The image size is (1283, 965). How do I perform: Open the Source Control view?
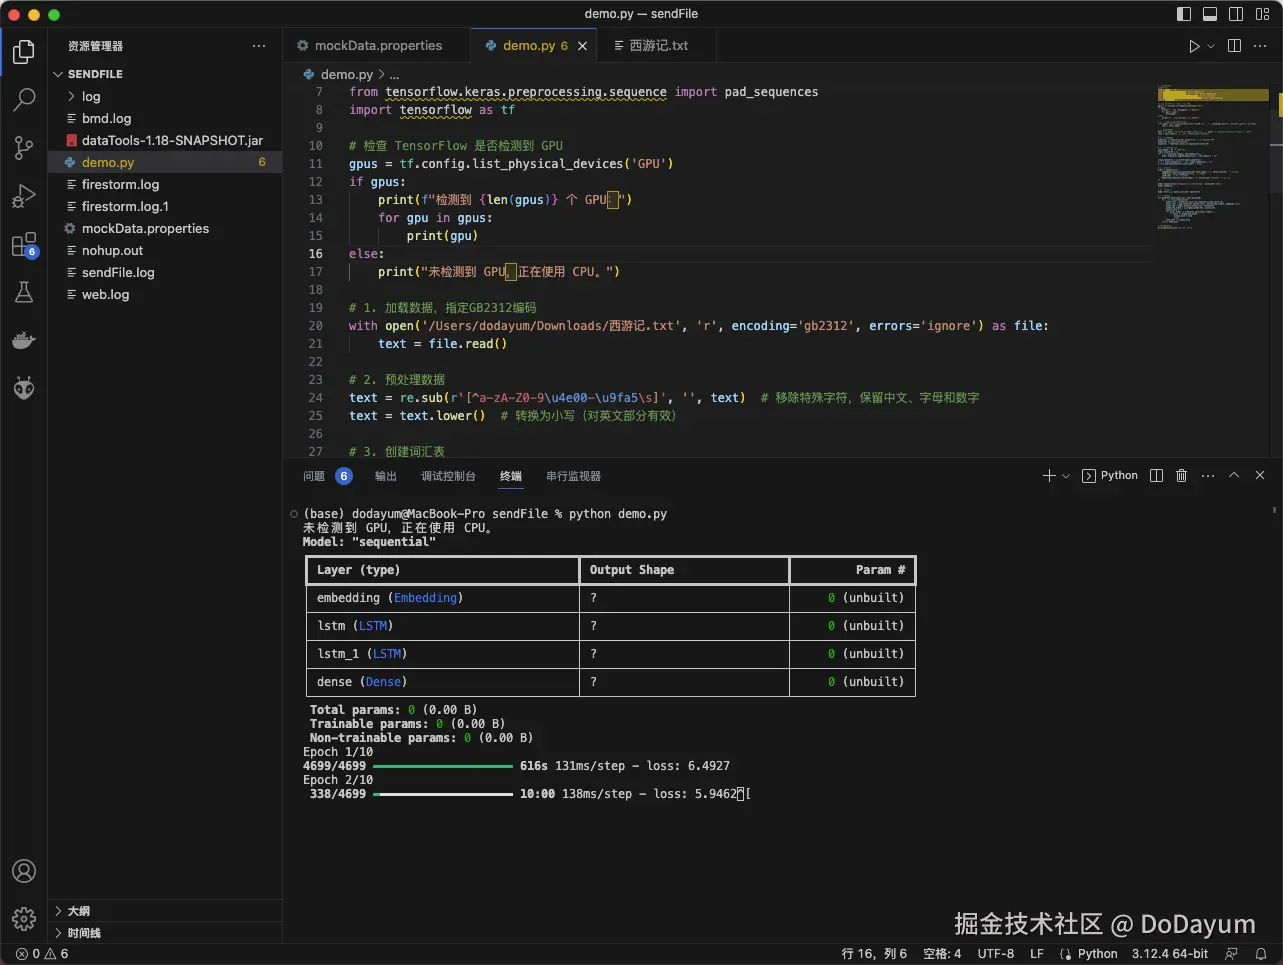(24, 148)
